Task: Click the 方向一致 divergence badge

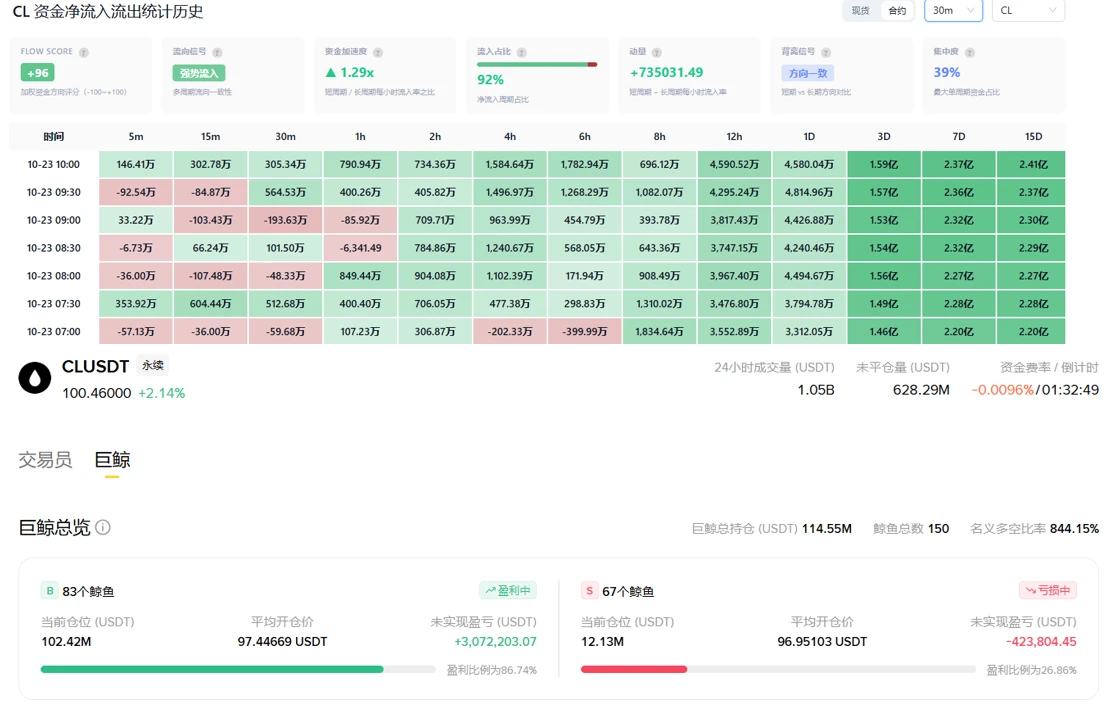Action: tap(808, 73)
